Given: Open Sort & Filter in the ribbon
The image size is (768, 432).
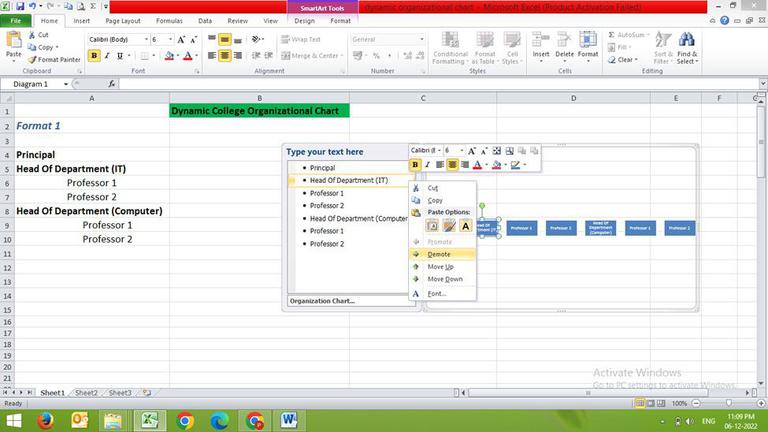Looking at the screenshot, I should (x=663, y=48).
